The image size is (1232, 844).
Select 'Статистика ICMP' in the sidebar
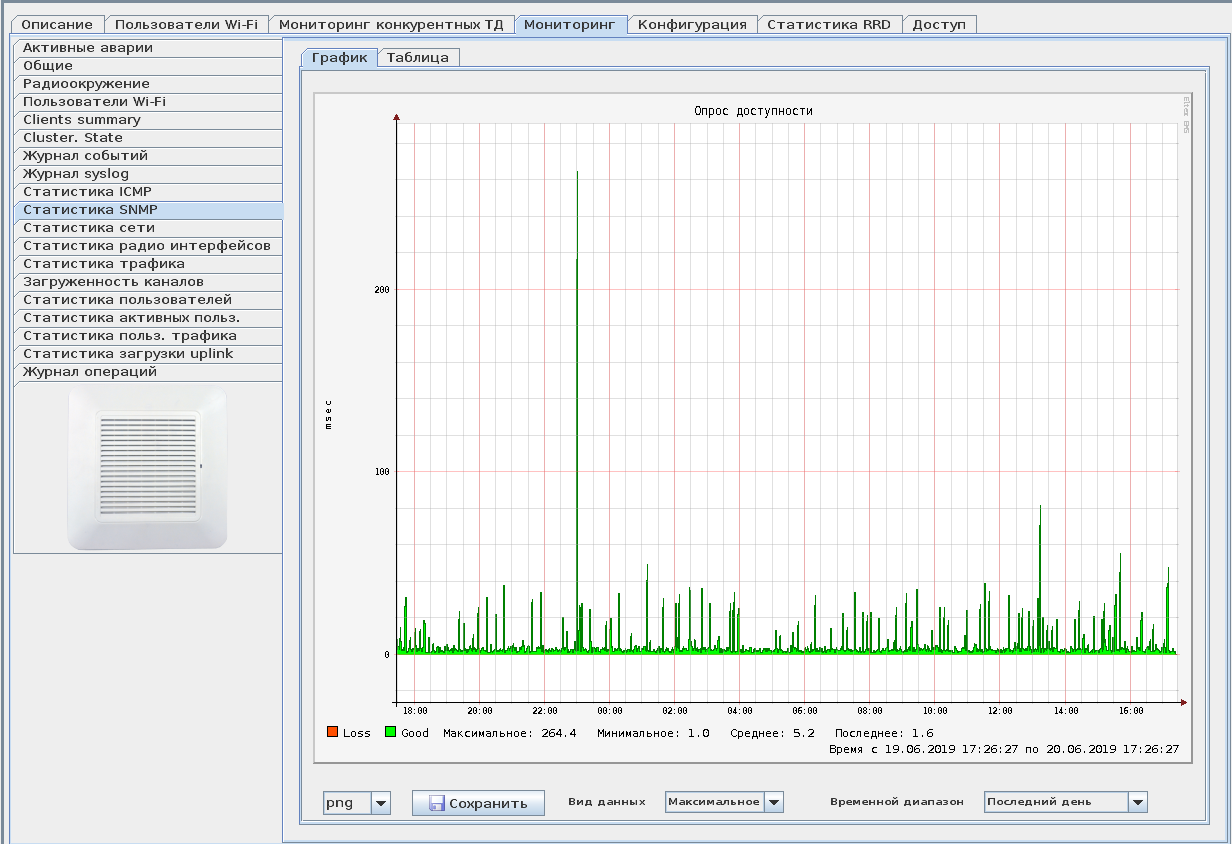click(x=88, y=192)
